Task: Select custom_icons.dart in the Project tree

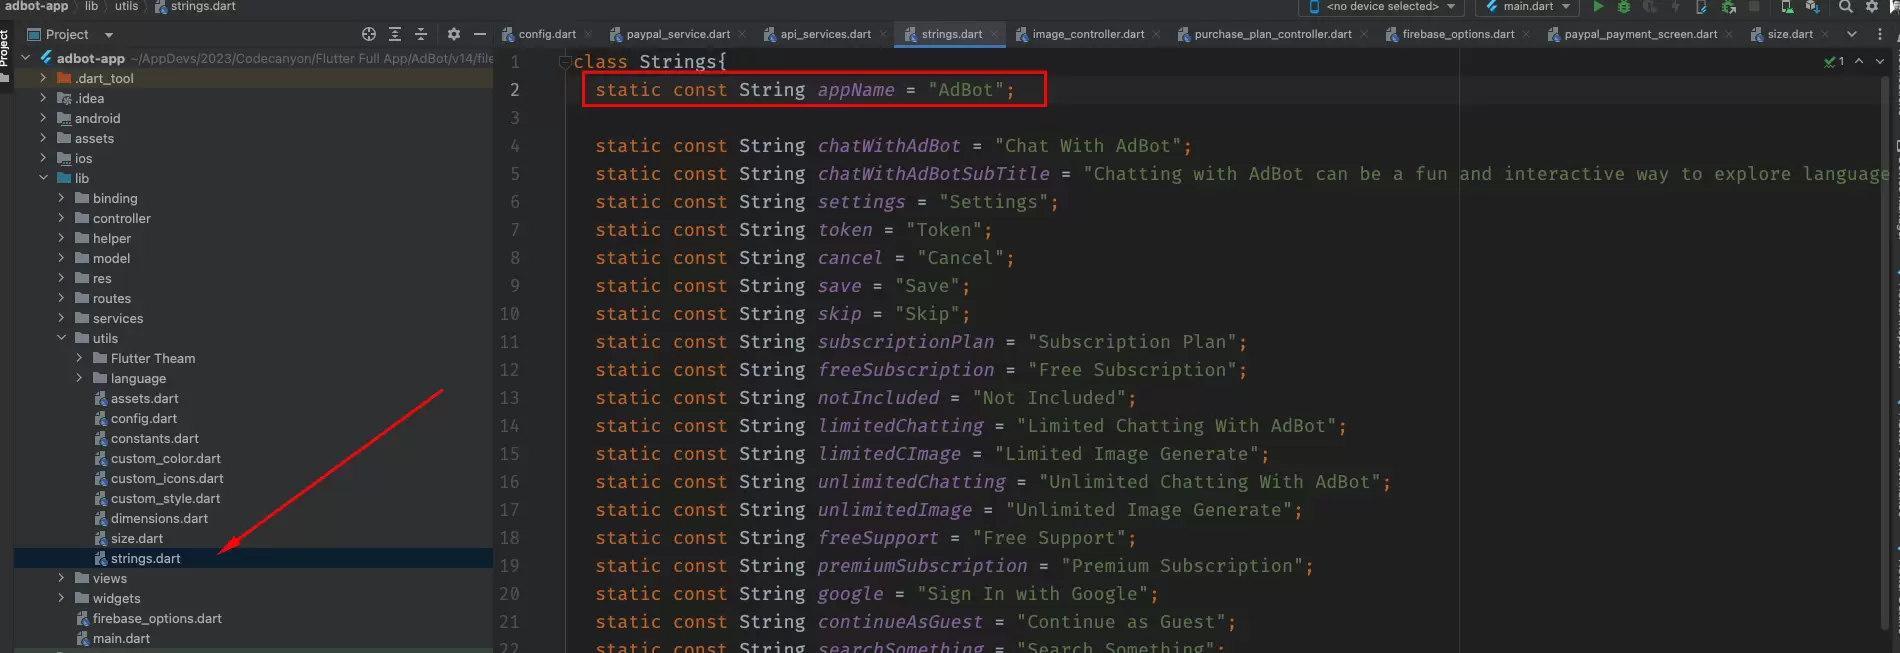Action: coord(167,478)
